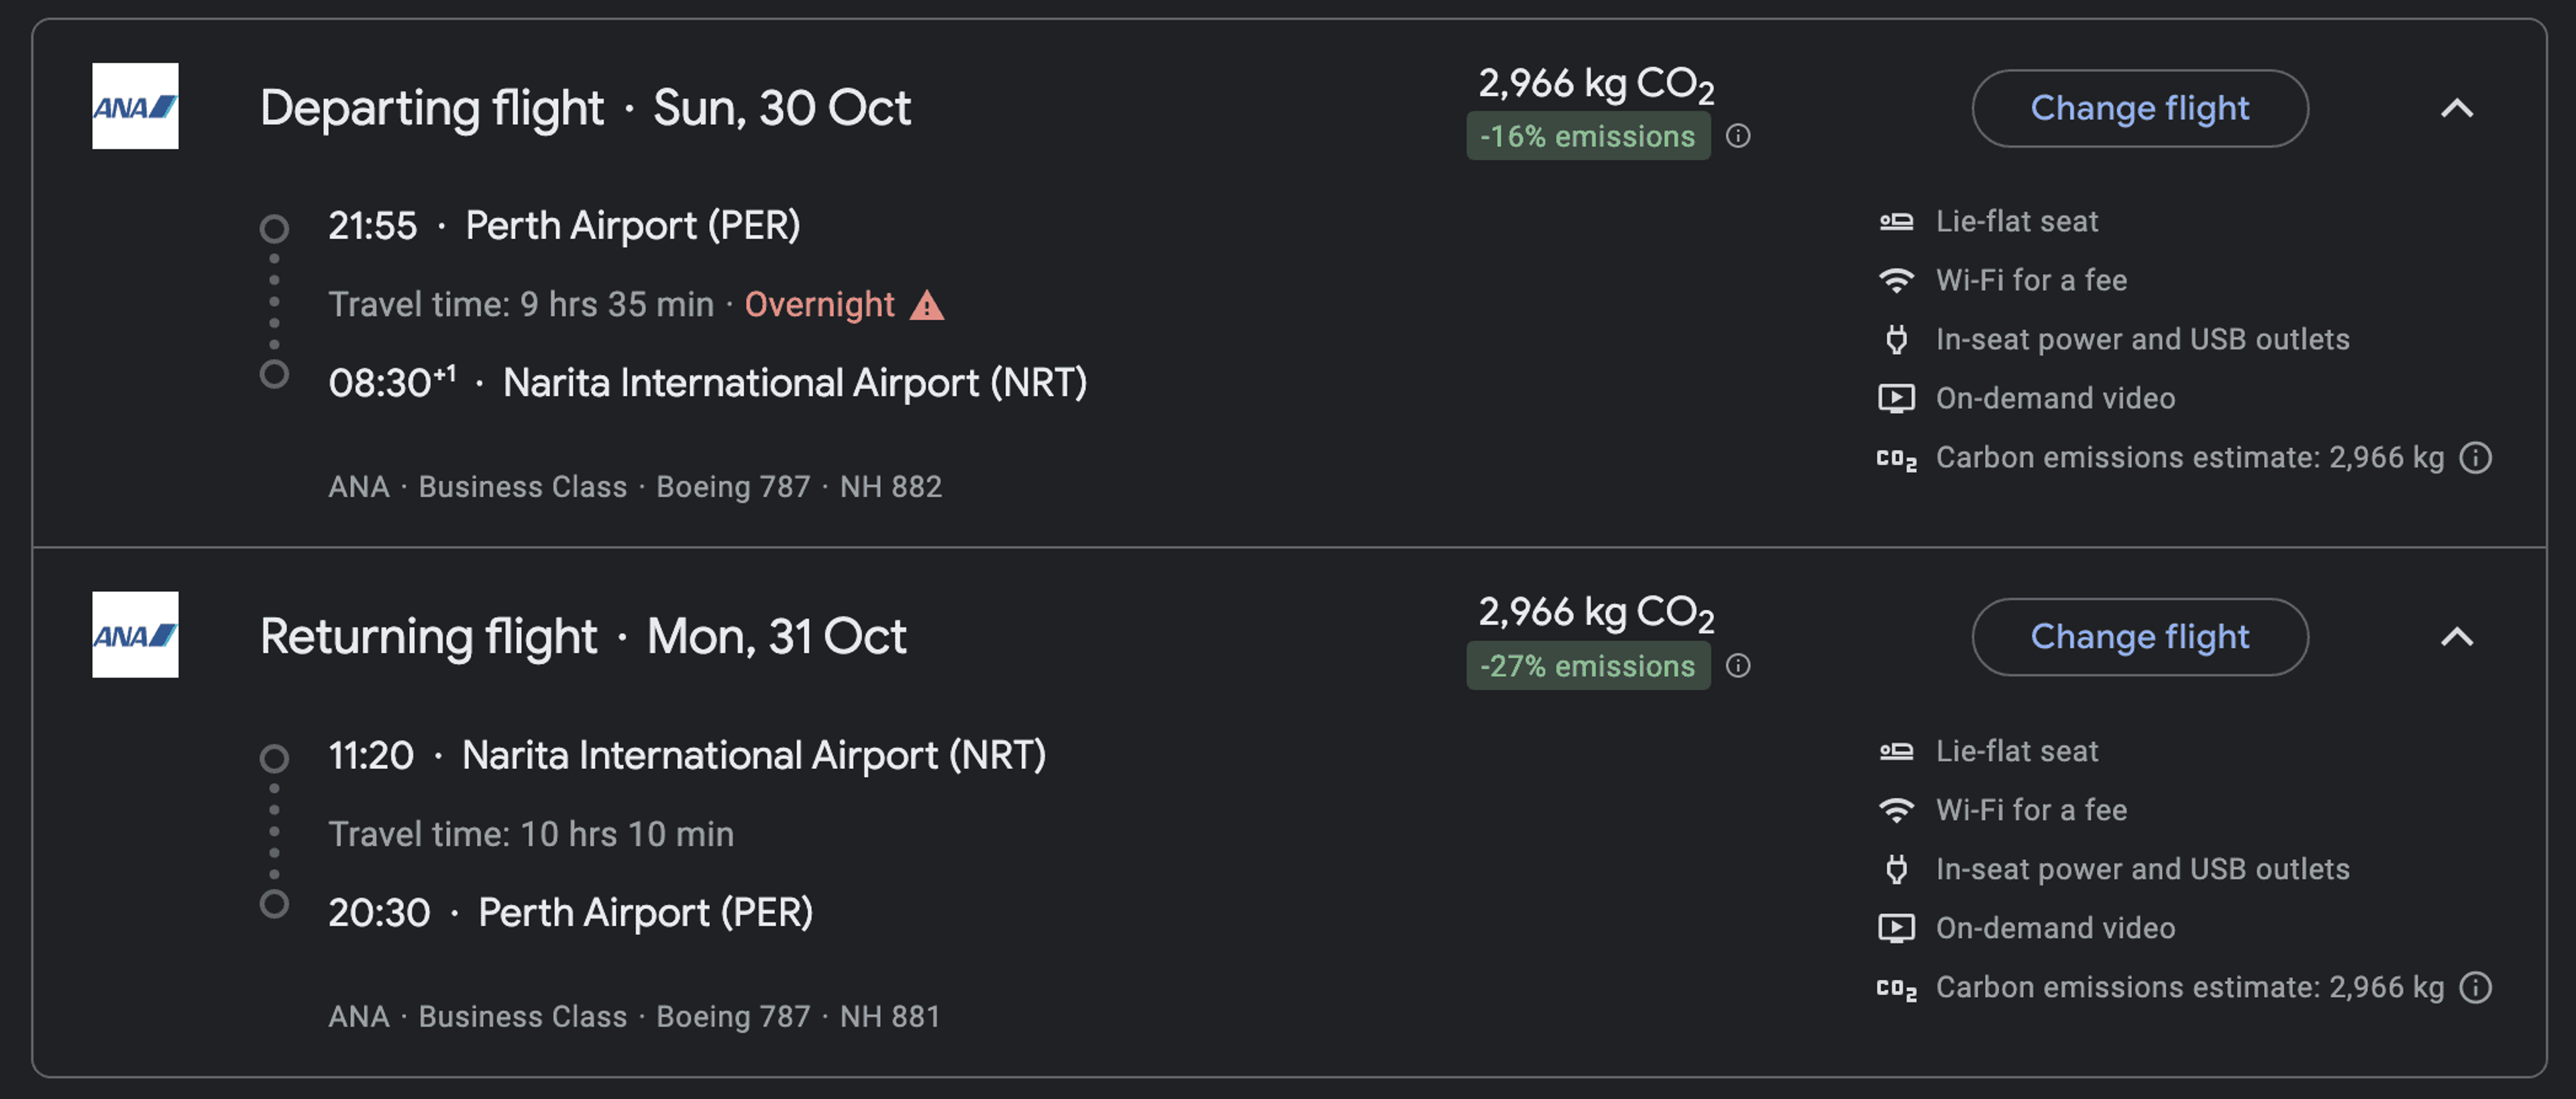2576x1099 pixels.
Task: Click departing flight CO2 emissions icon
Action: tap(1896, 458)
